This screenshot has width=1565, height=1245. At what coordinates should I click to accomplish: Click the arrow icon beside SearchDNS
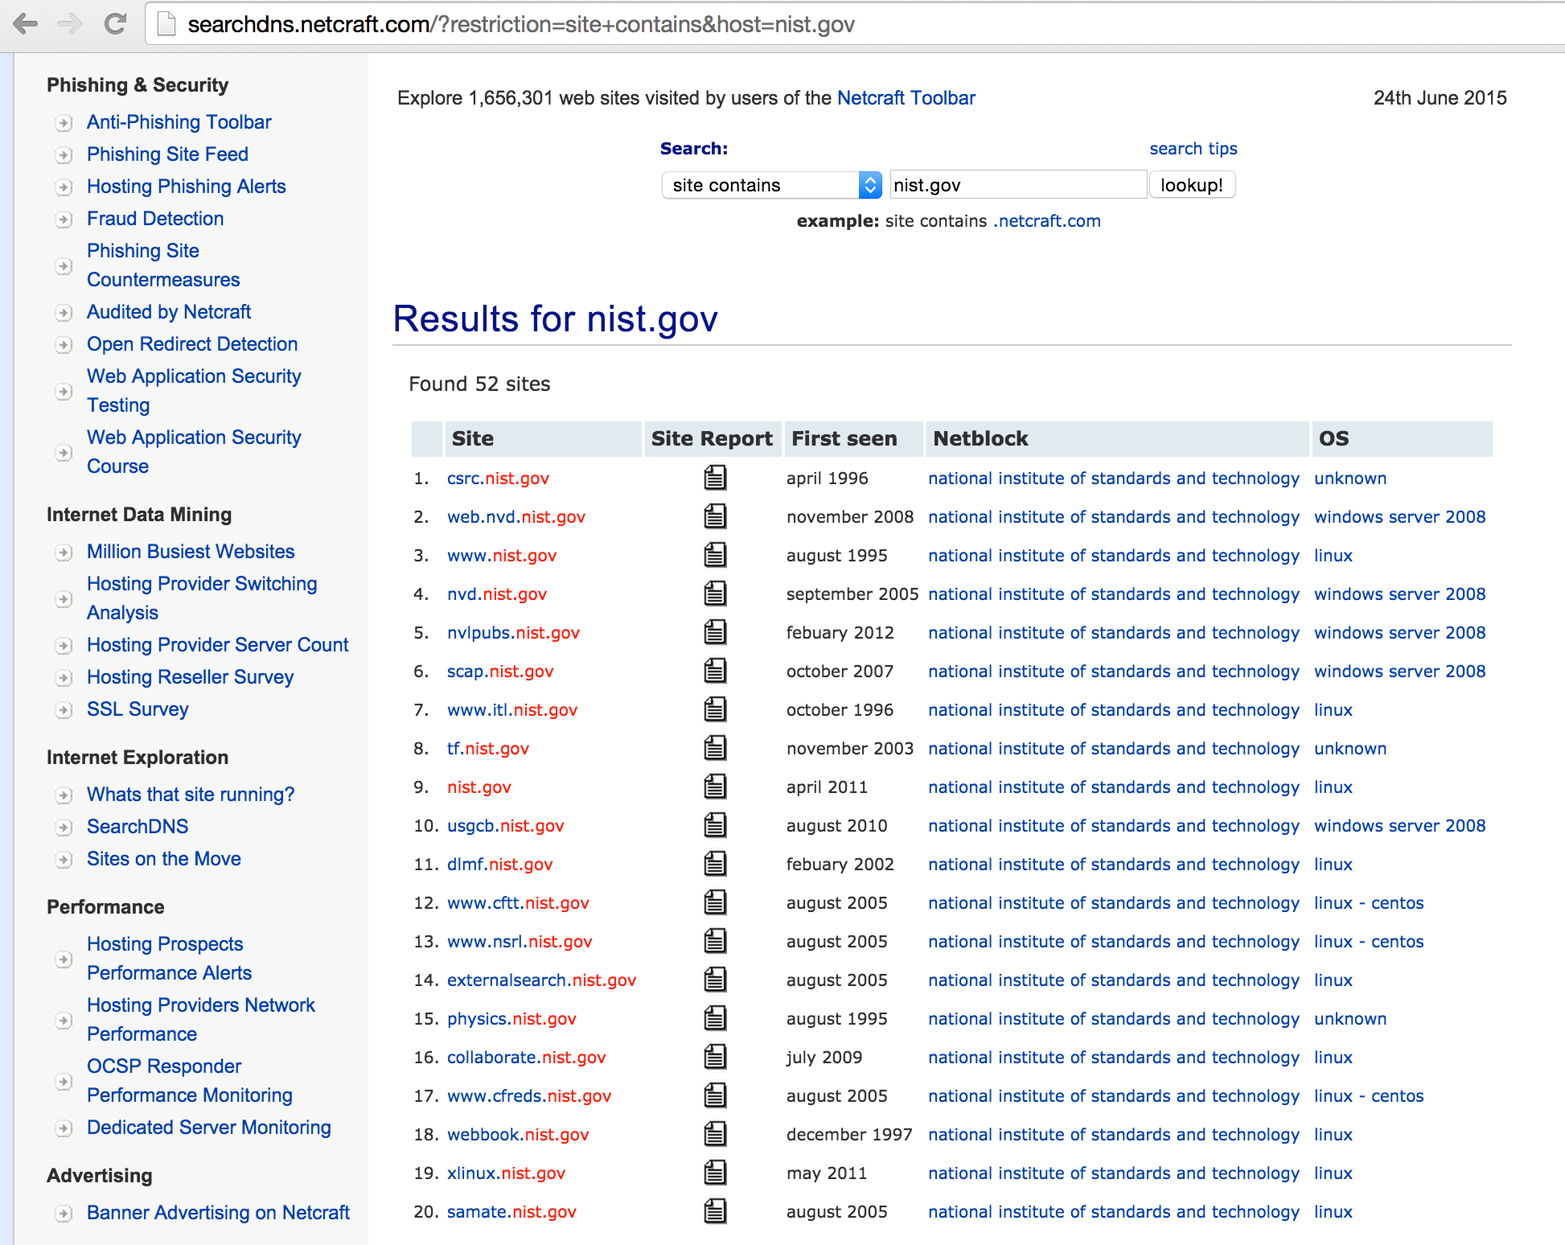pyautogui.click(x=63, y=827)
